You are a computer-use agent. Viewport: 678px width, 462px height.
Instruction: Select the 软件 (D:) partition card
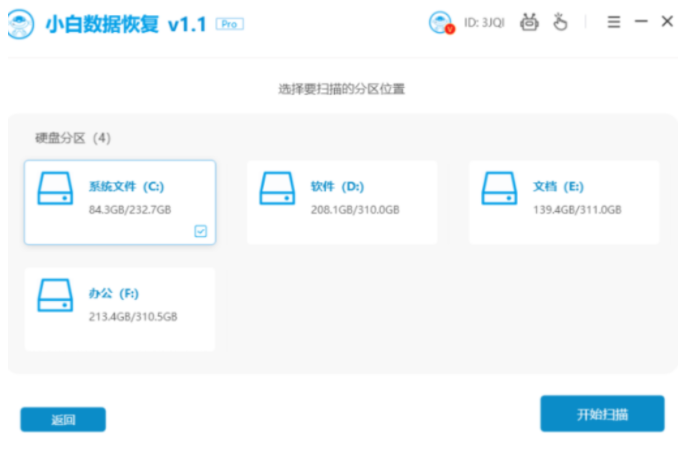pyautogui.click(x=342, y=202)
